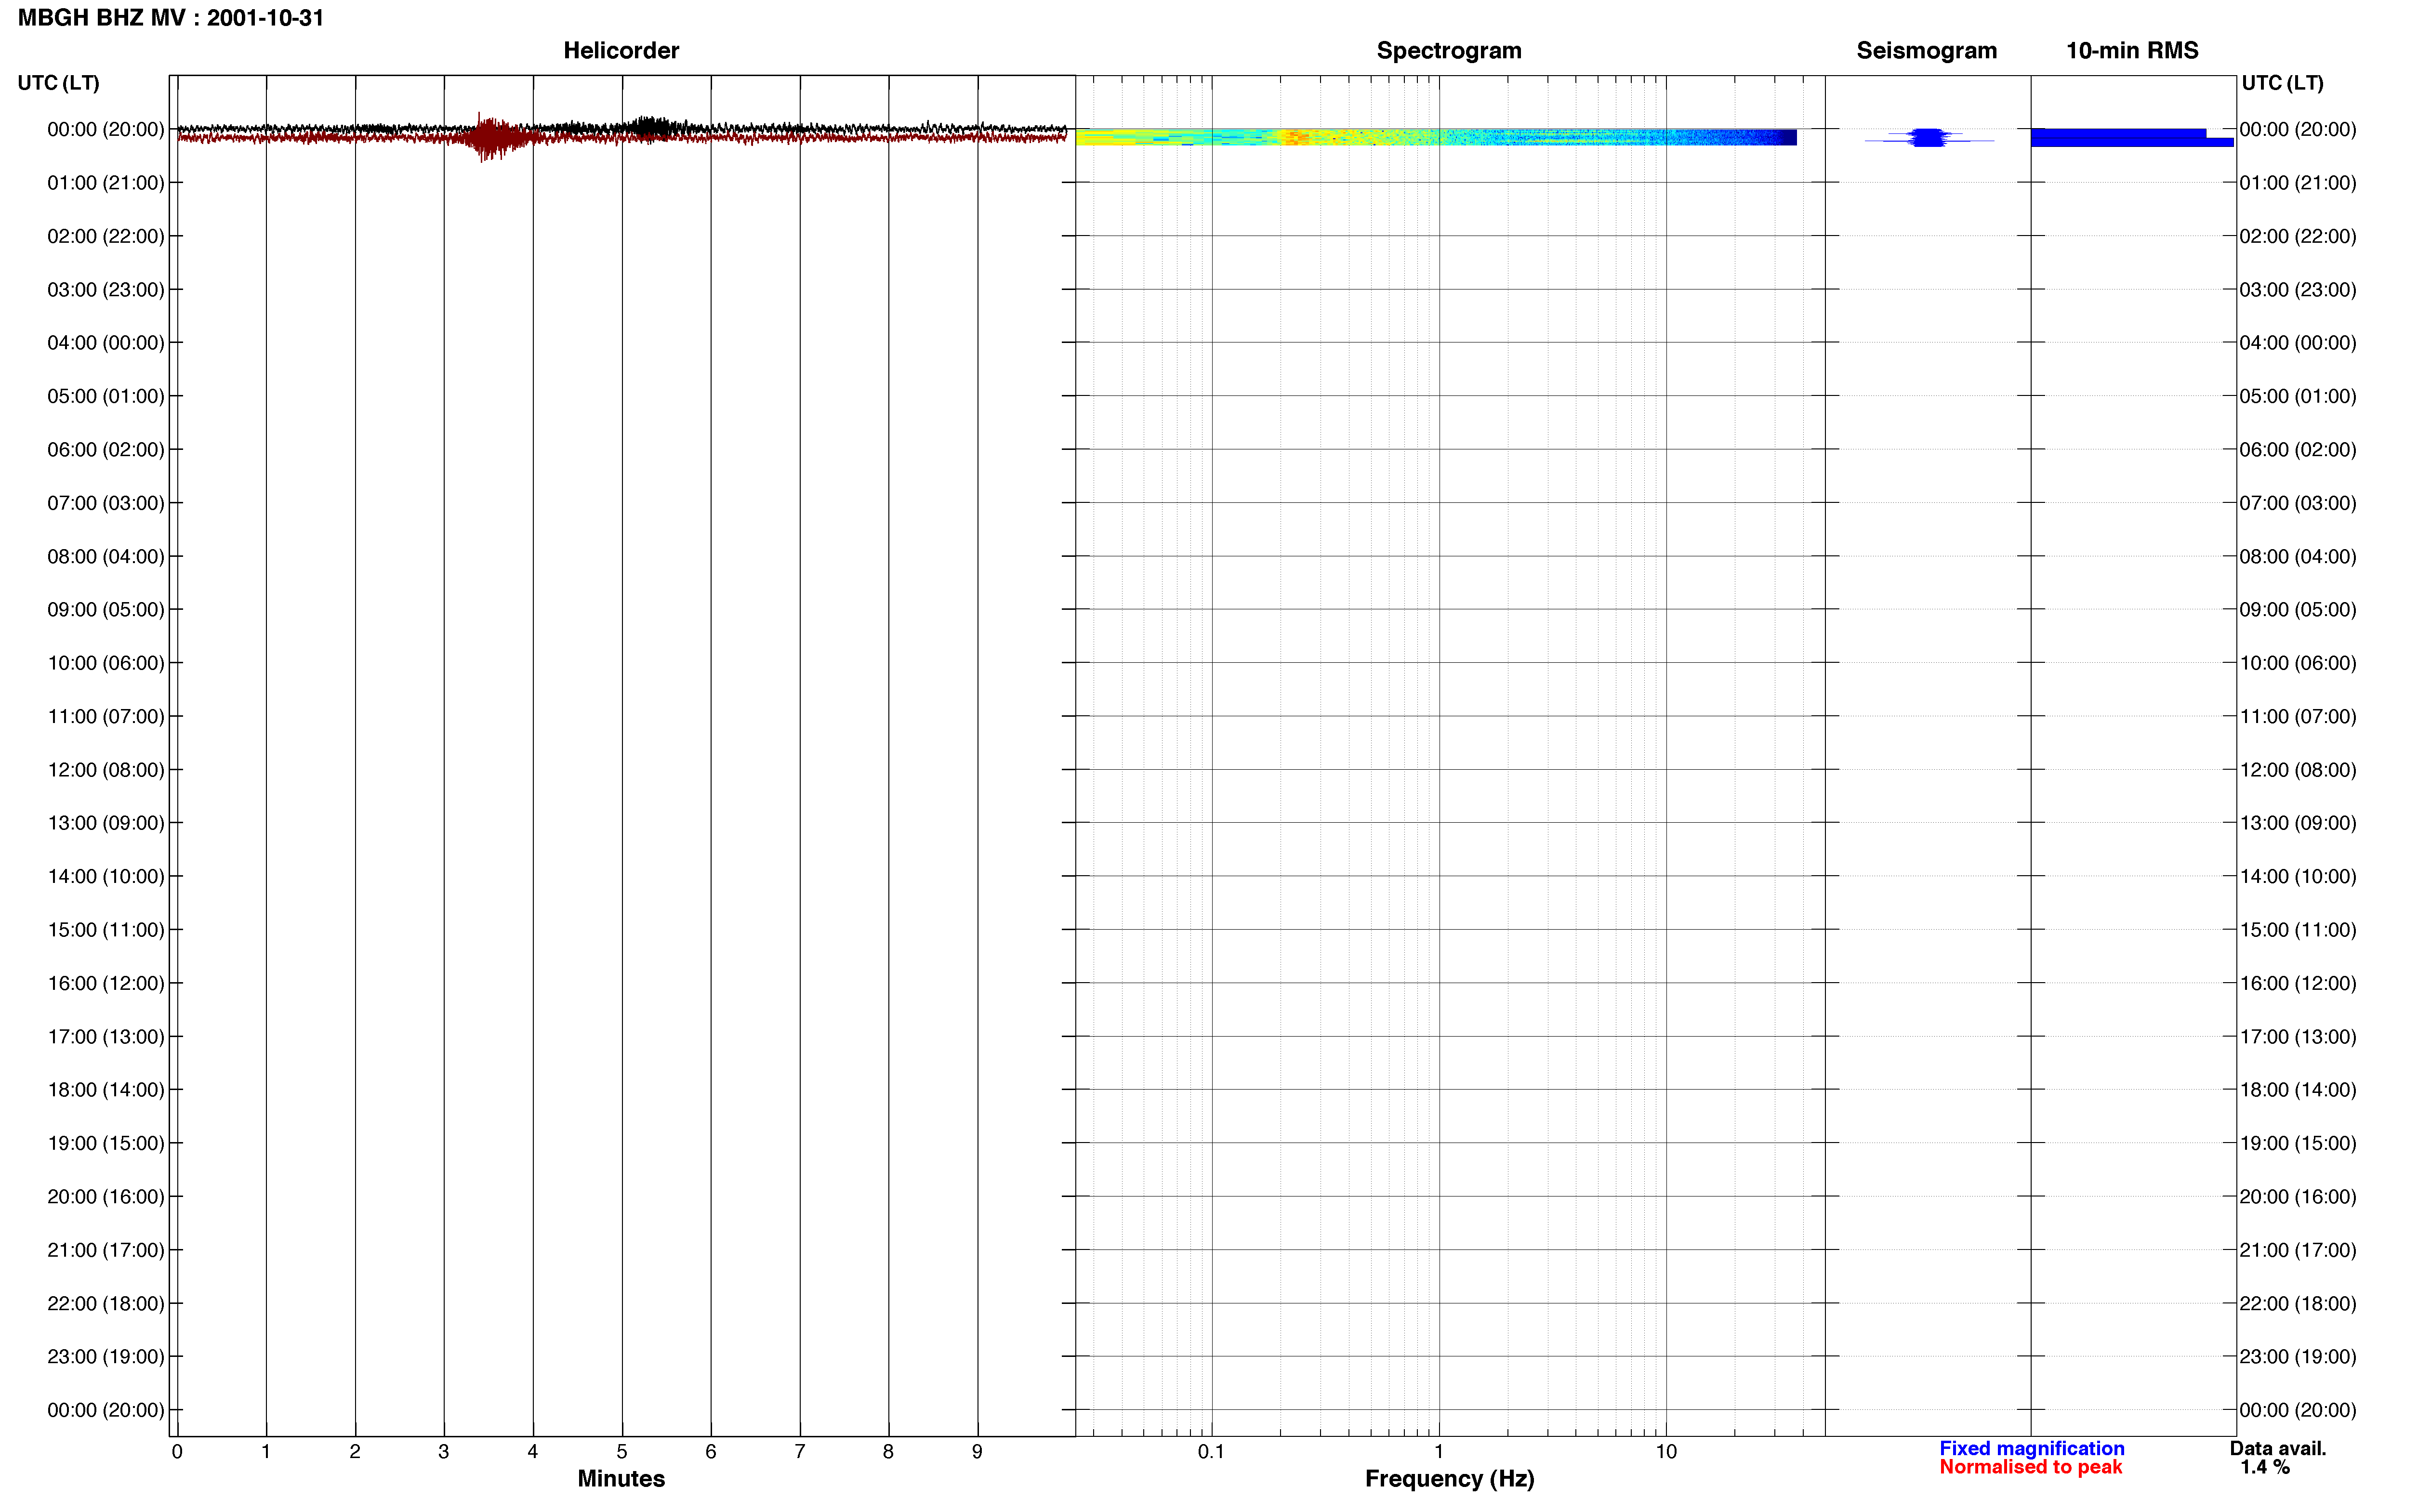Click the black helicorder burst near minute 5

coord(652,127)
